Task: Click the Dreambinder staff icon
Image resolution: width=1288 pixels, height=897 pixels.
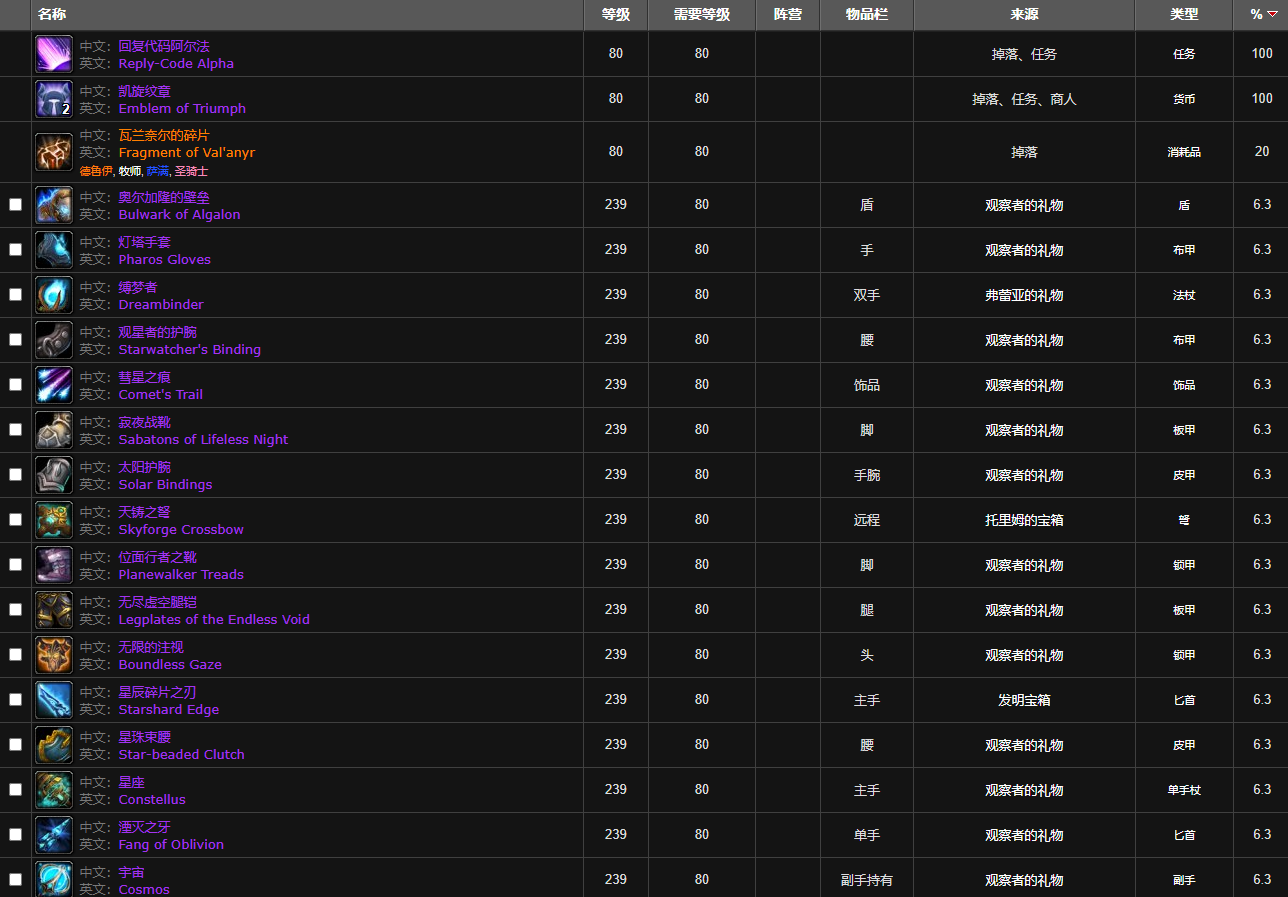Action: click(54, 295)
